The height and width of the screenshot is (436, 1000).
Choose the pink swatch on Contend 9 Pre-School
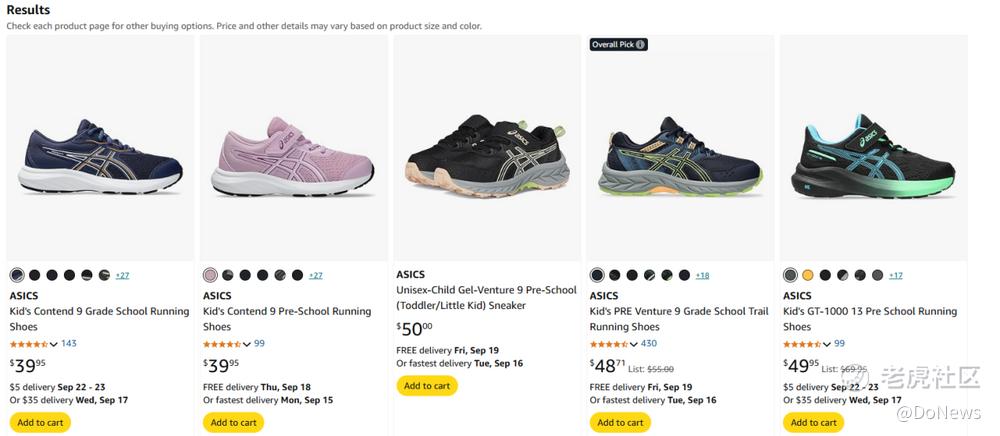coord(210,275)
